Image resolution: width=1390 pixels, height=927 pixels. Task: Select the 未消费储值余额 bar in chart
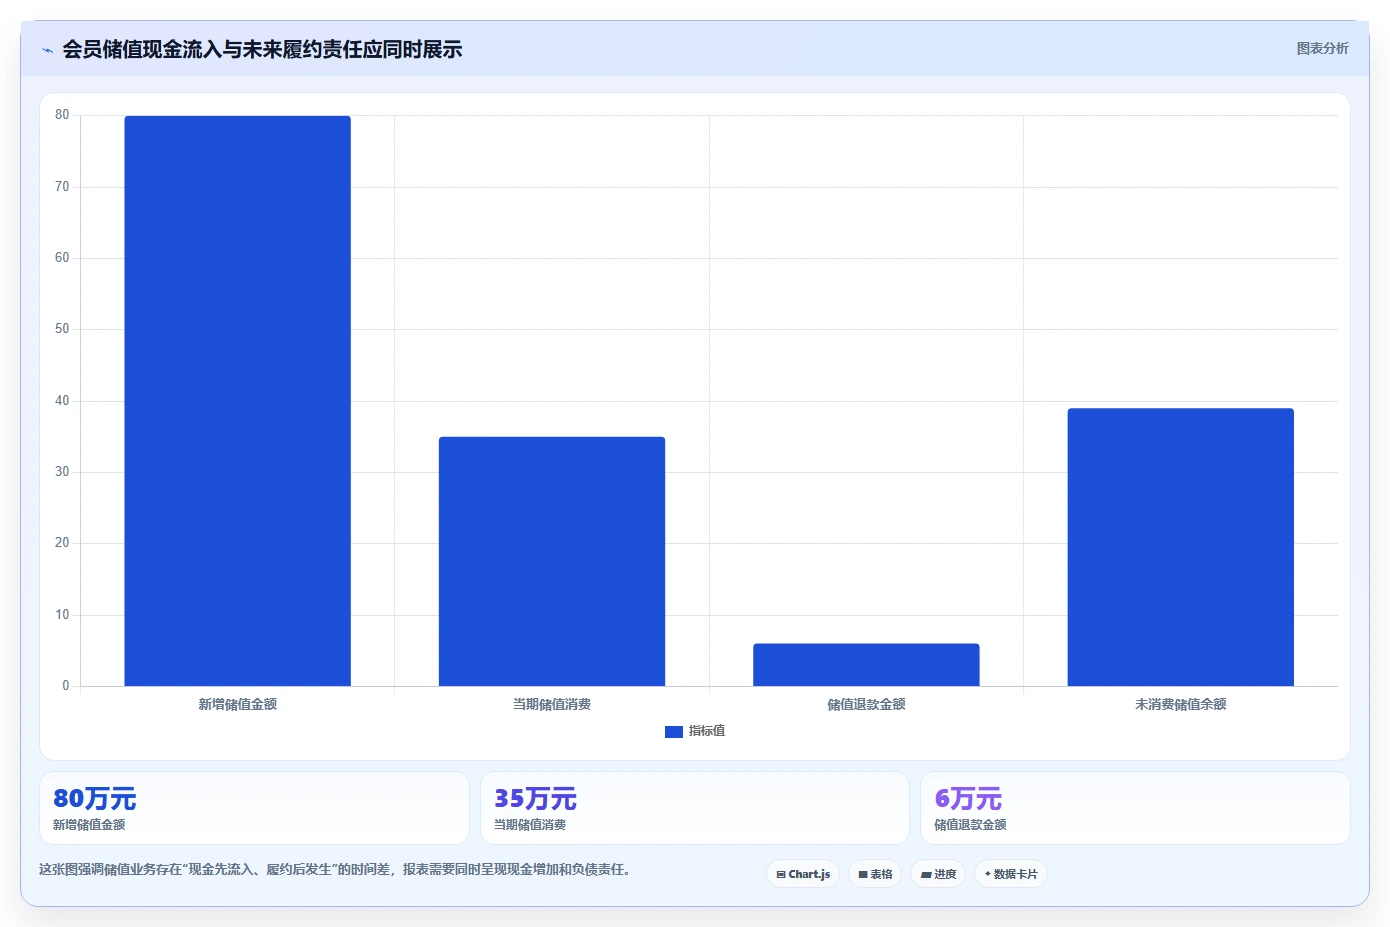click(1180, 547)
